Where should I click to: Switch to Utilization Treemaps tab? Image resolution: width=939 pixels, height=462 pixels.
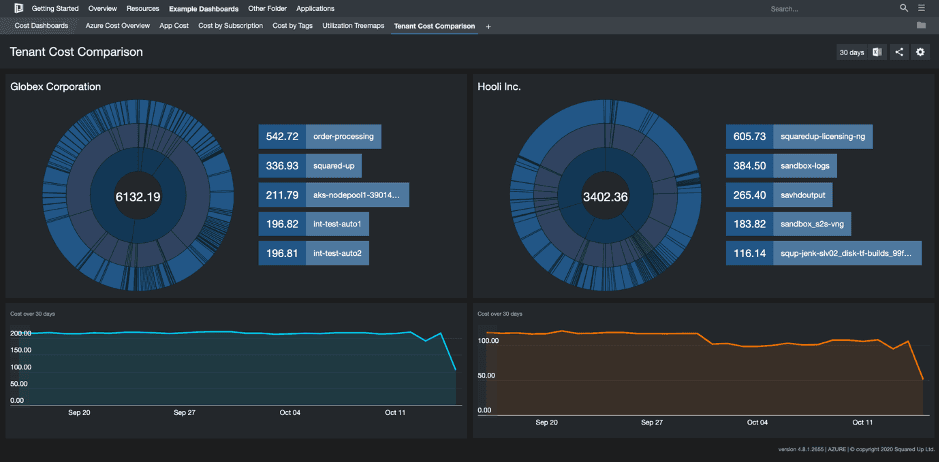pyautogui.click(x=353, y=26)
